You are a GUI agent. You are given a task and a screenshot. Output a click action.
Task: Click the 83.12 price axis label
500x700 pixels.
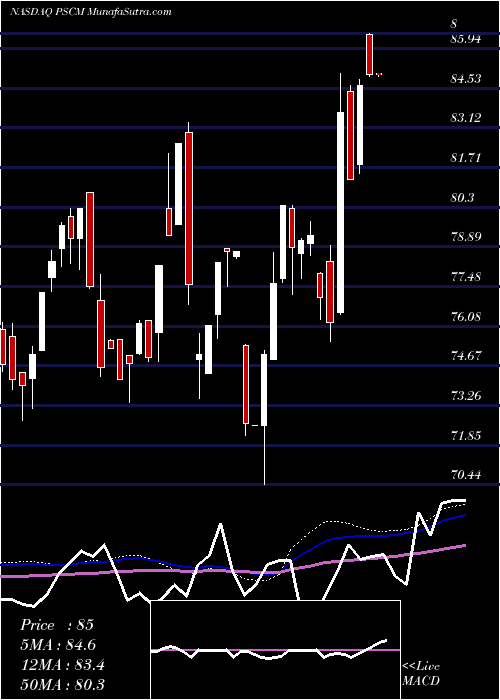point(466,118)
